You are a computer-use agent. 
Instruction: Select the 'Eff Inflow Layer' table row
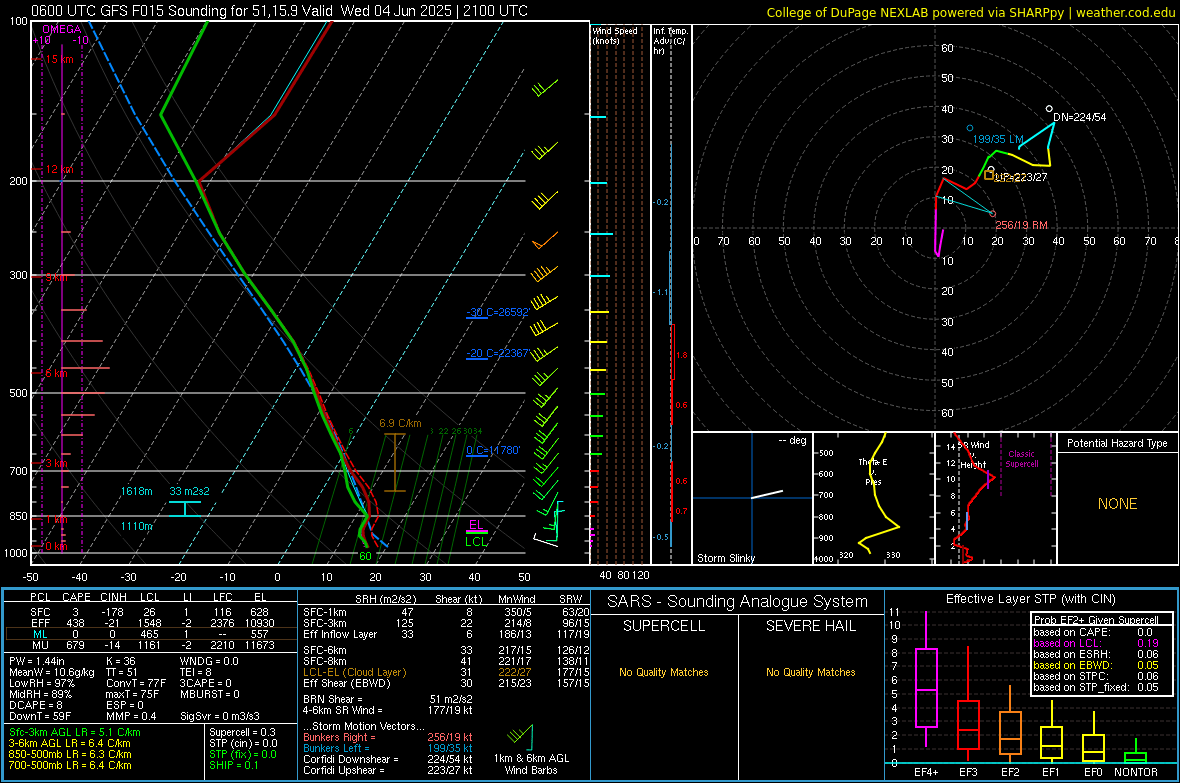pos(446,634)
